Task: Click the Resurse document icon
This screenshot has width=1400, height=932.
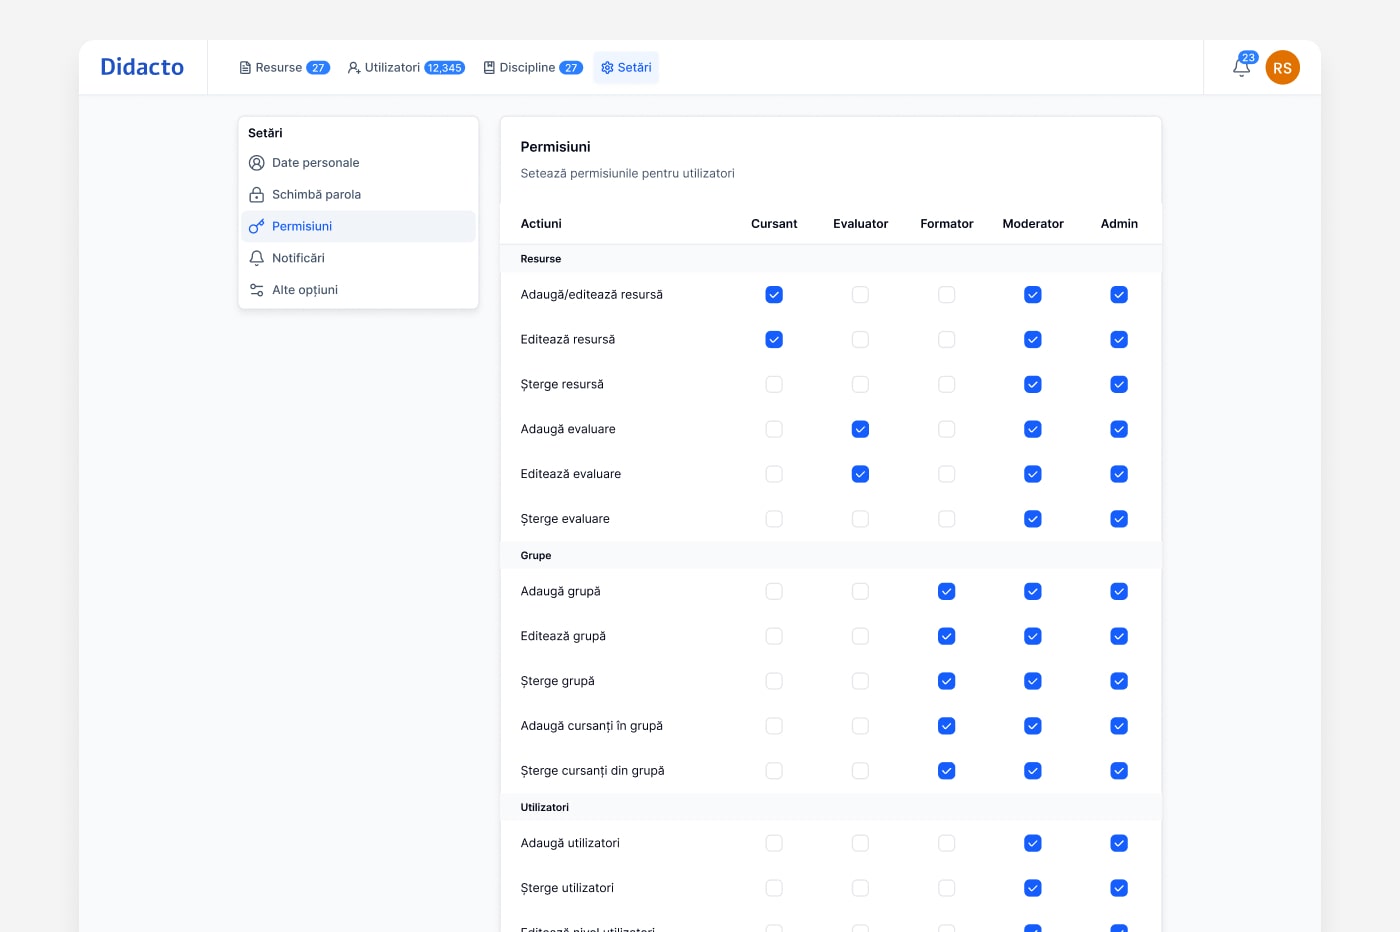Action: 245,68
